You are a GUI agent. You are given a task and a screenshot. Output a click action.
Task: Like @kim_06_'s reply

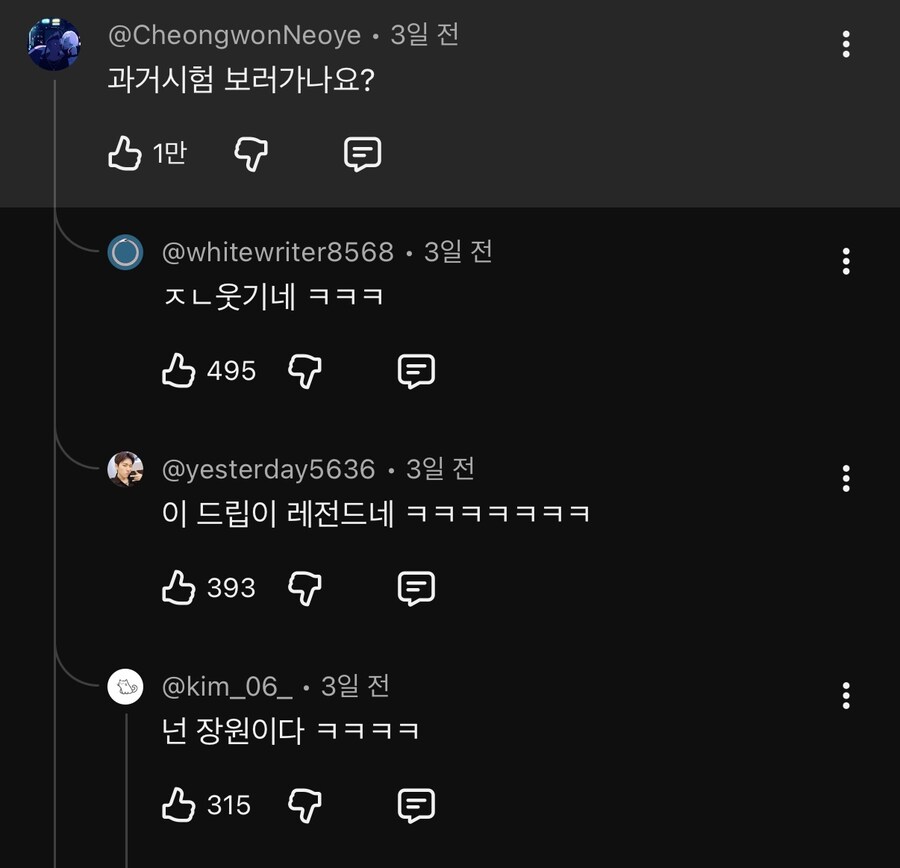178,803
